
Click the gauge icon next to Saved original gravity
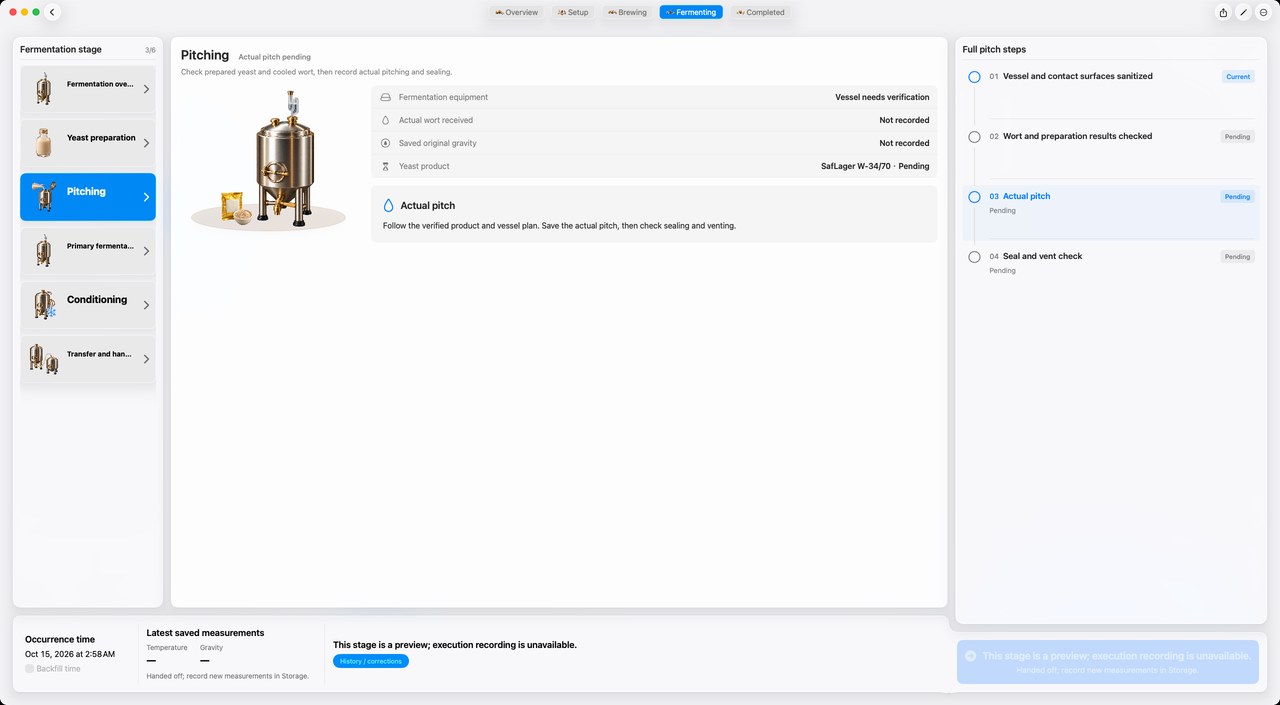386,143
